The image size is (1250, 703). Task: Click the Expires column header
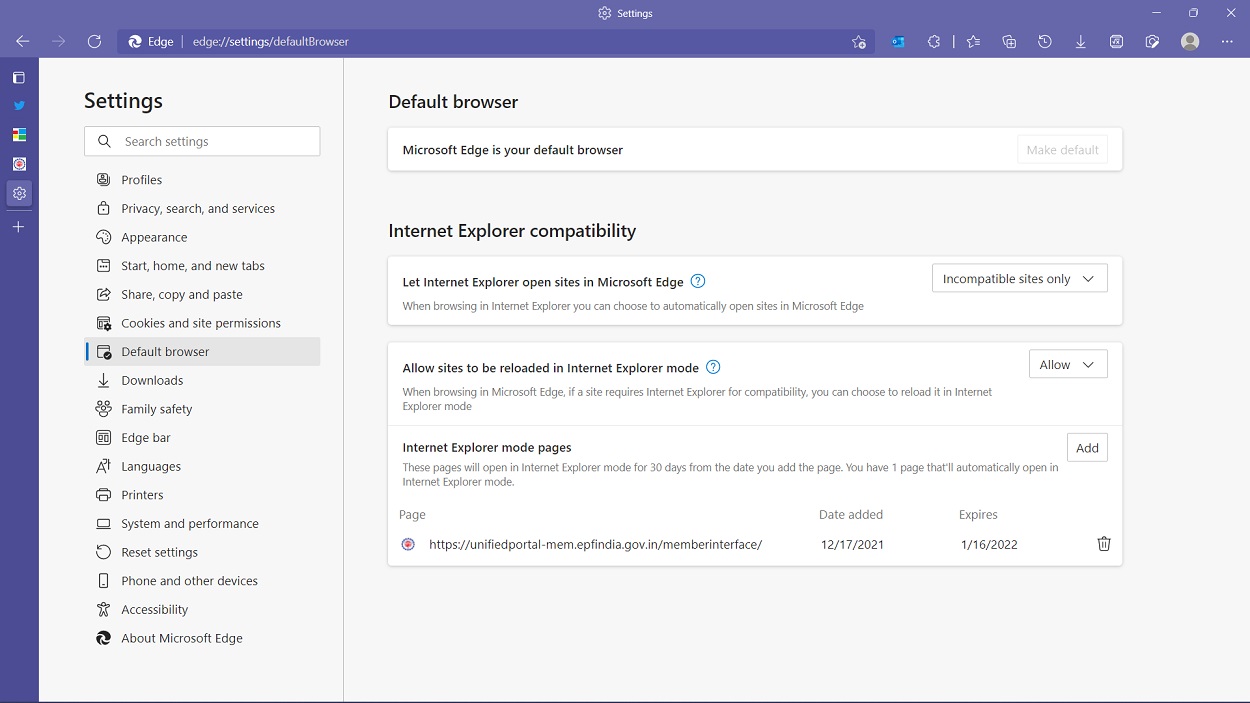(978, 515)
